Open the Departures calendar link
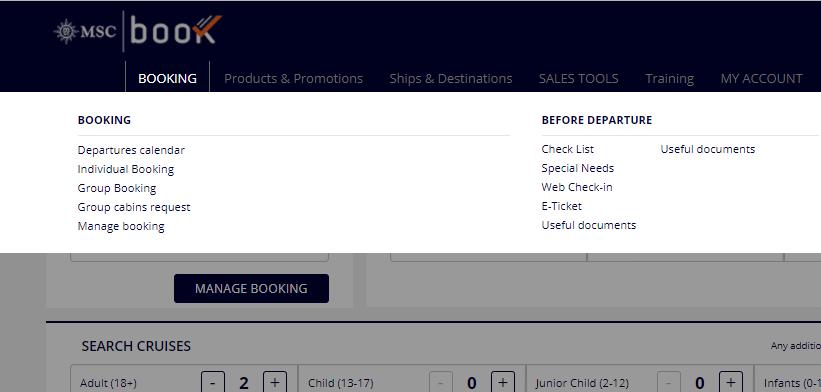 click(131, 150)
